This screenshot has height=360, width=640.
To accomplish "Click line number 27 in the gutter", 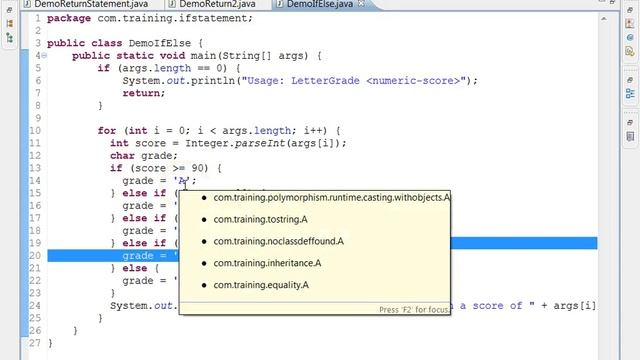I will pyautogui.click(x=35, y=343).
